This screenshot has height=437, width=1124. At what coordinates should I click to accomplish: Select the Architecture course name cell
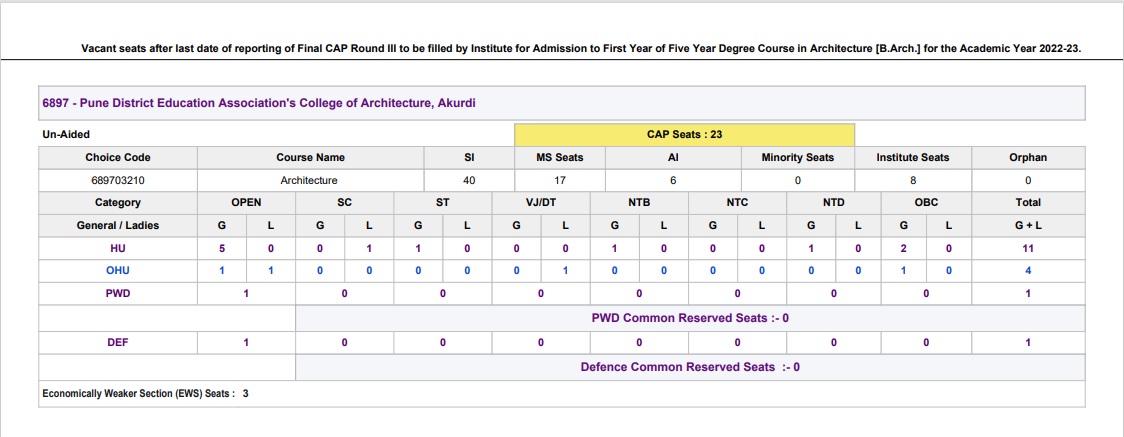click(310, 181)
